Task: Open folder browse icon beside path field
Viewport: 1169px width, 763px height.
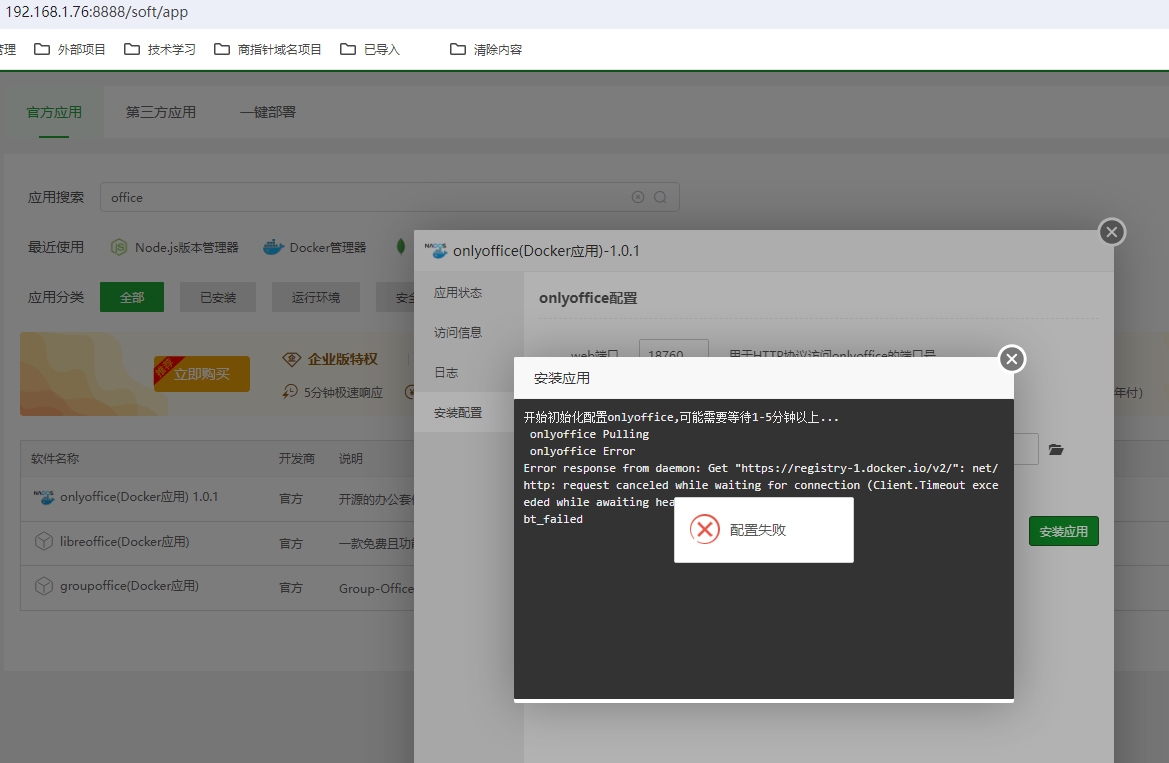Action: pos(1056,449)
